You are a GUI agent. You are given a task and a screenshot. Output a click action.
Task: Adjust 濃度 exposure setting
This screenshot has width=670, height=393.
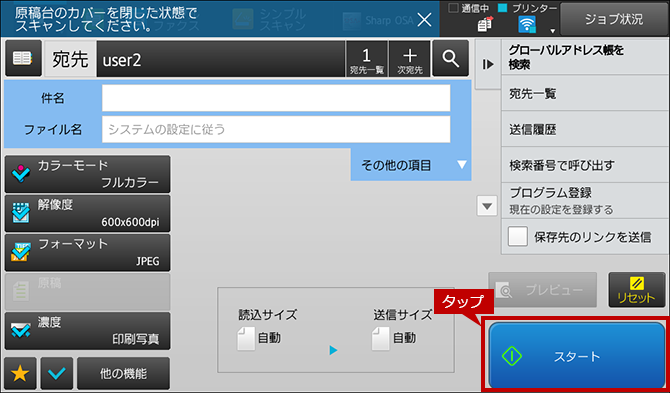pyautogui.click(x=88, y=331)
